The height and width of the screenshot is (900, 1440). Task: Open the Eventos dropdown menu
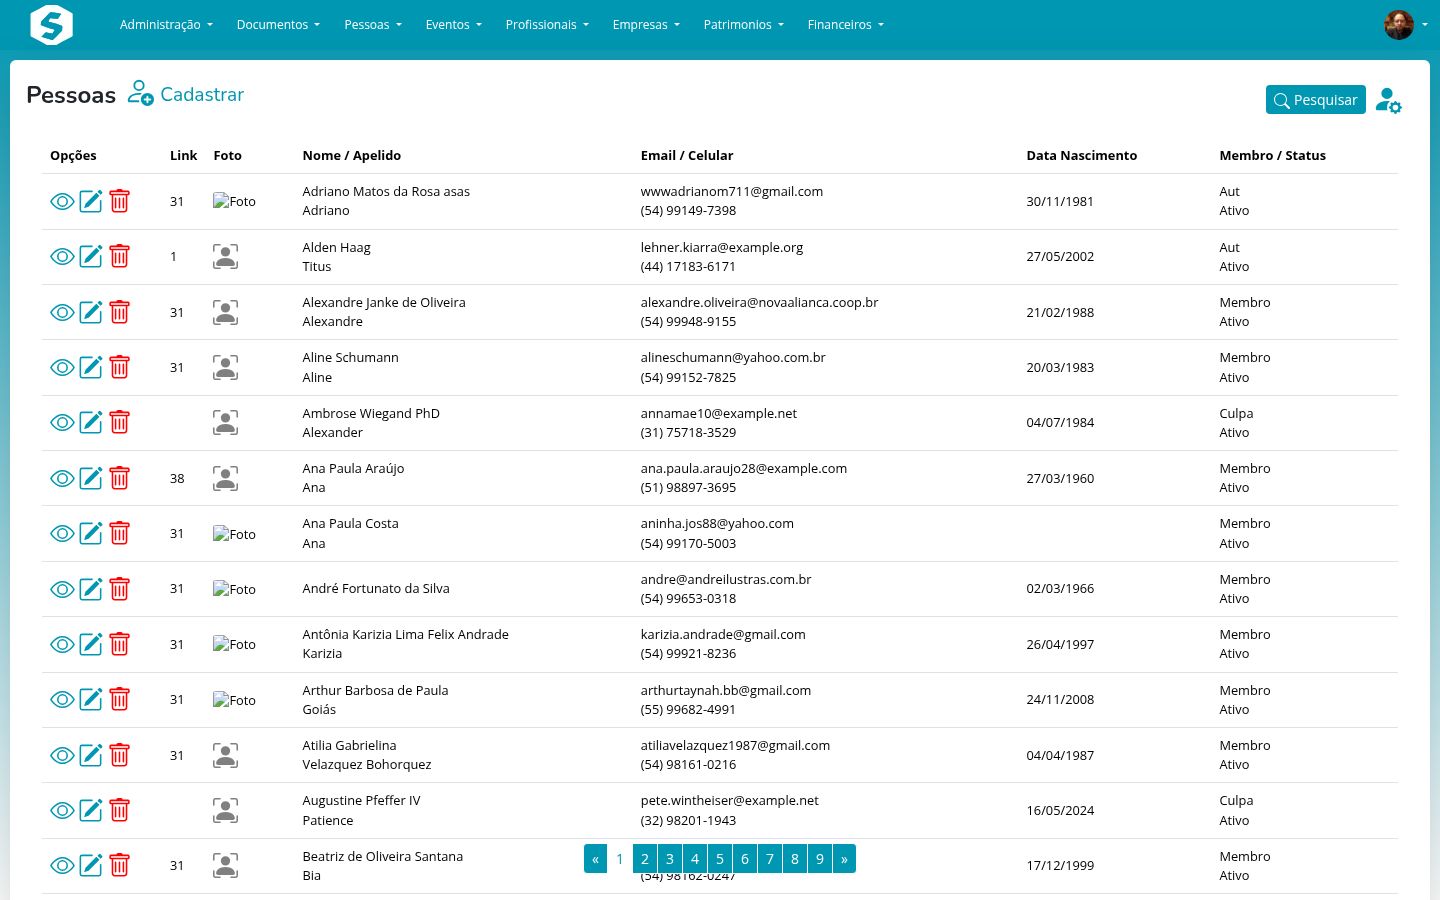(x=453, y=25)
